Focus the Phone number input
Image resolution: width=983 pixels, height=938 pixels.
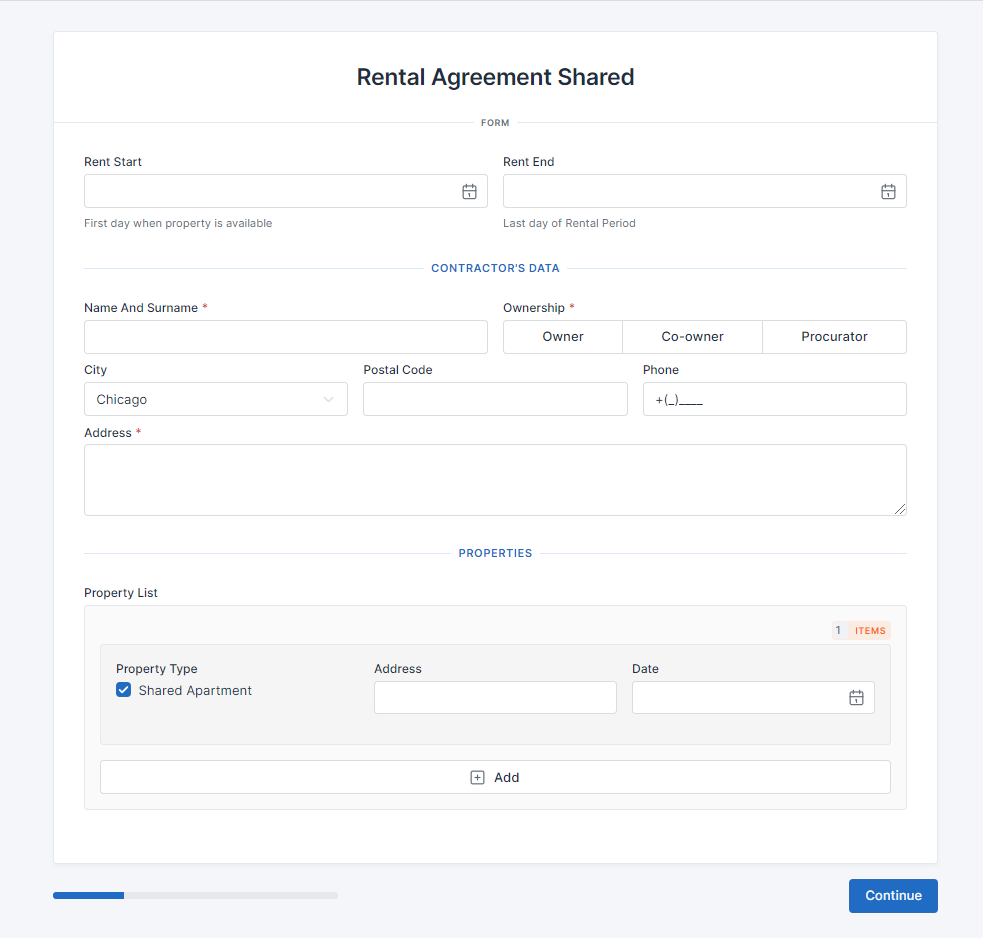point(774,399)
